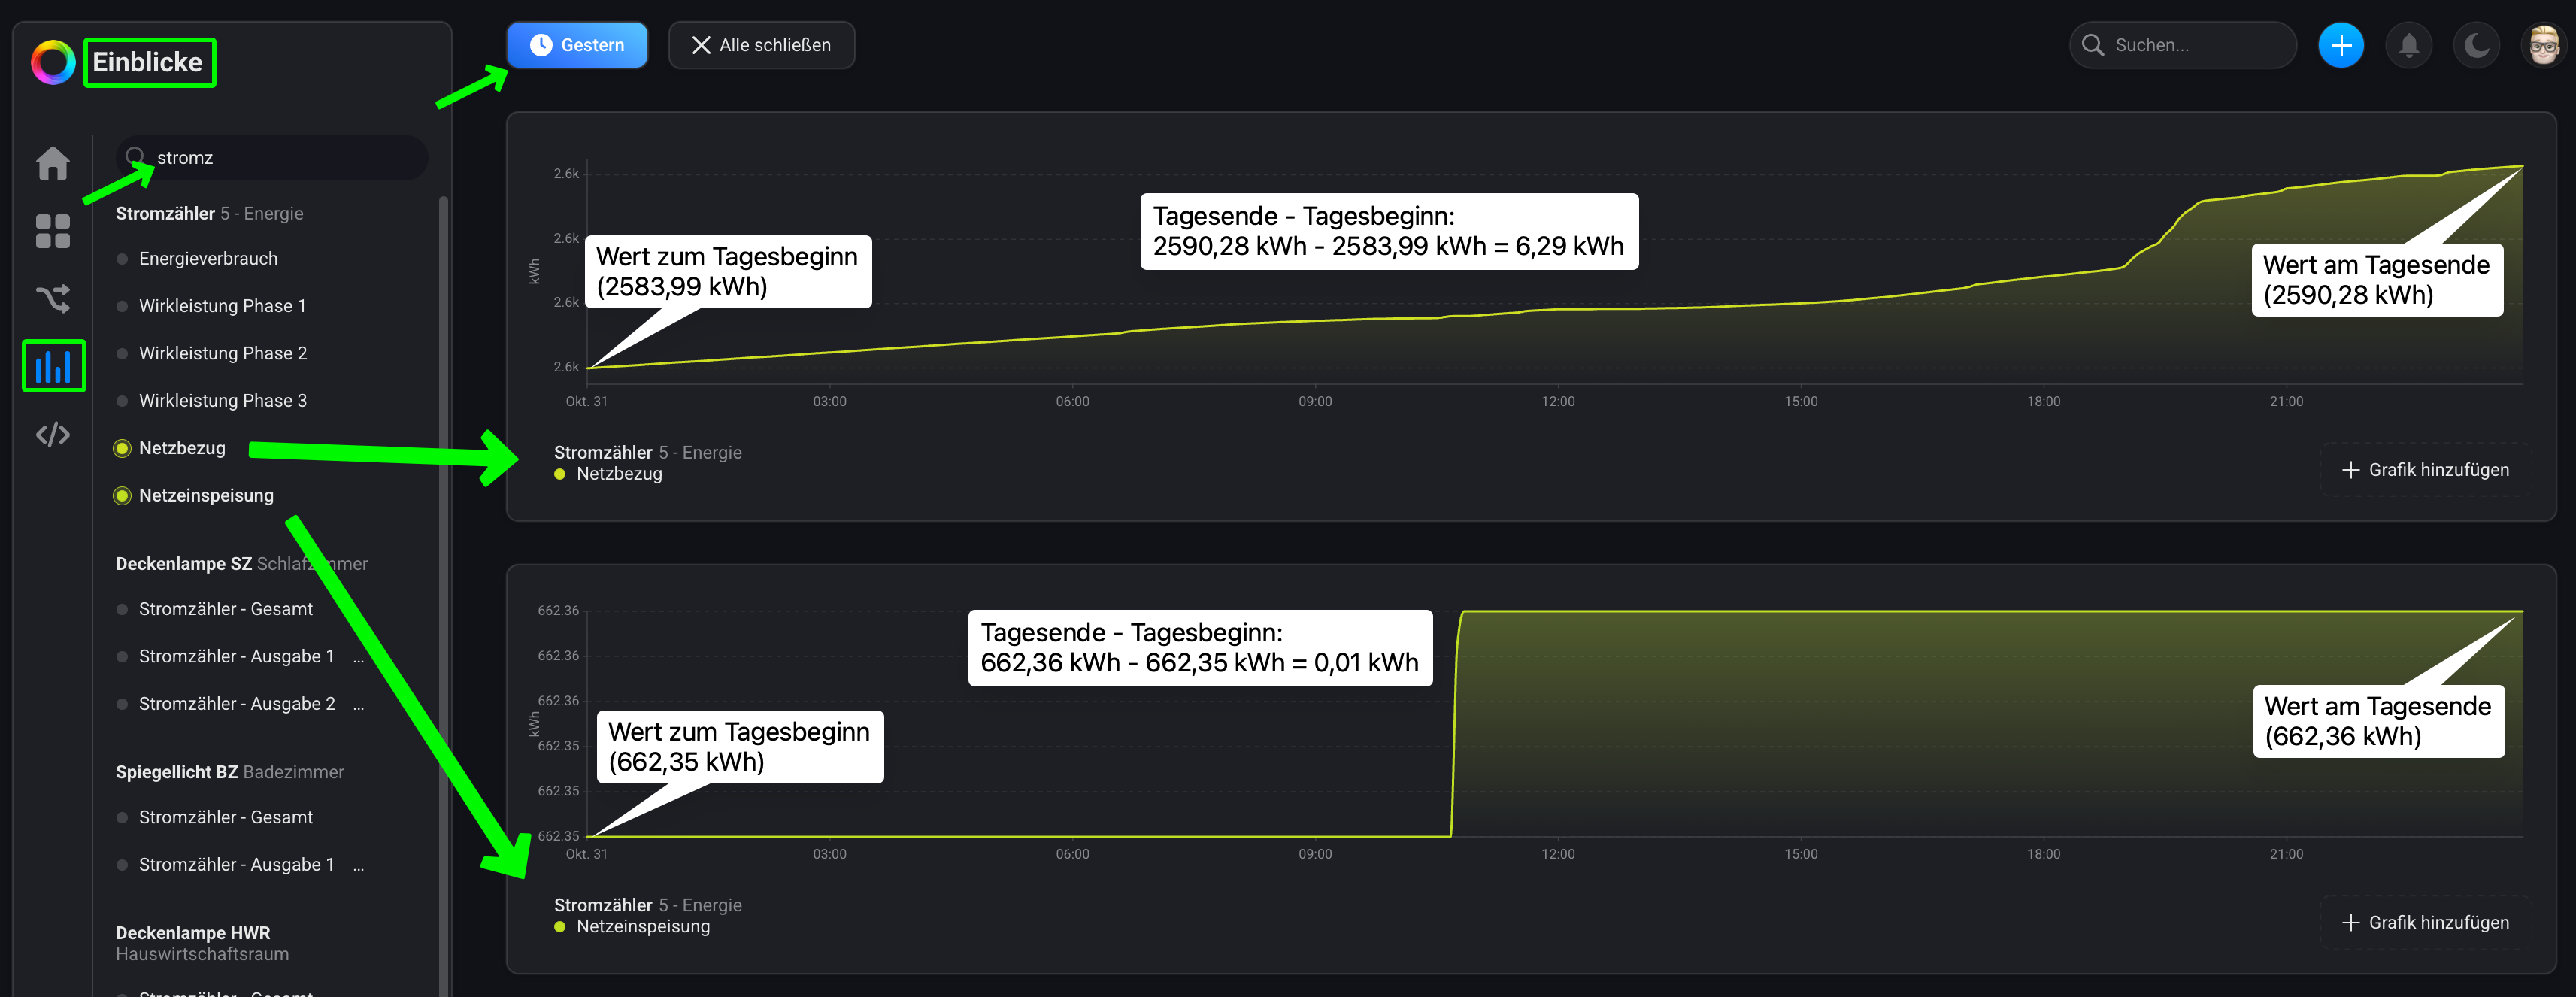
Task: Open the home icon in sidebar
Action: [53, 163]
